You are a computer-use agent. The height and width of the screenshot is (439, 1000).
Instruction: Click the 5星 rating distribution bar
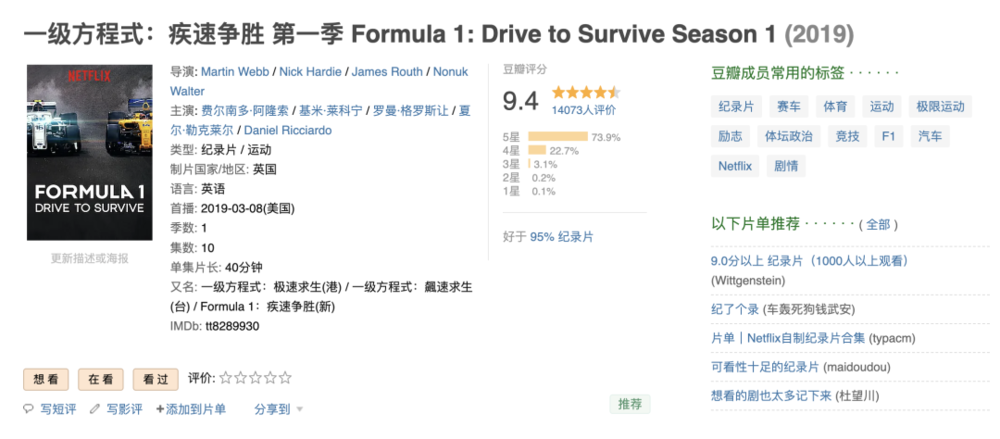point(557,136)
